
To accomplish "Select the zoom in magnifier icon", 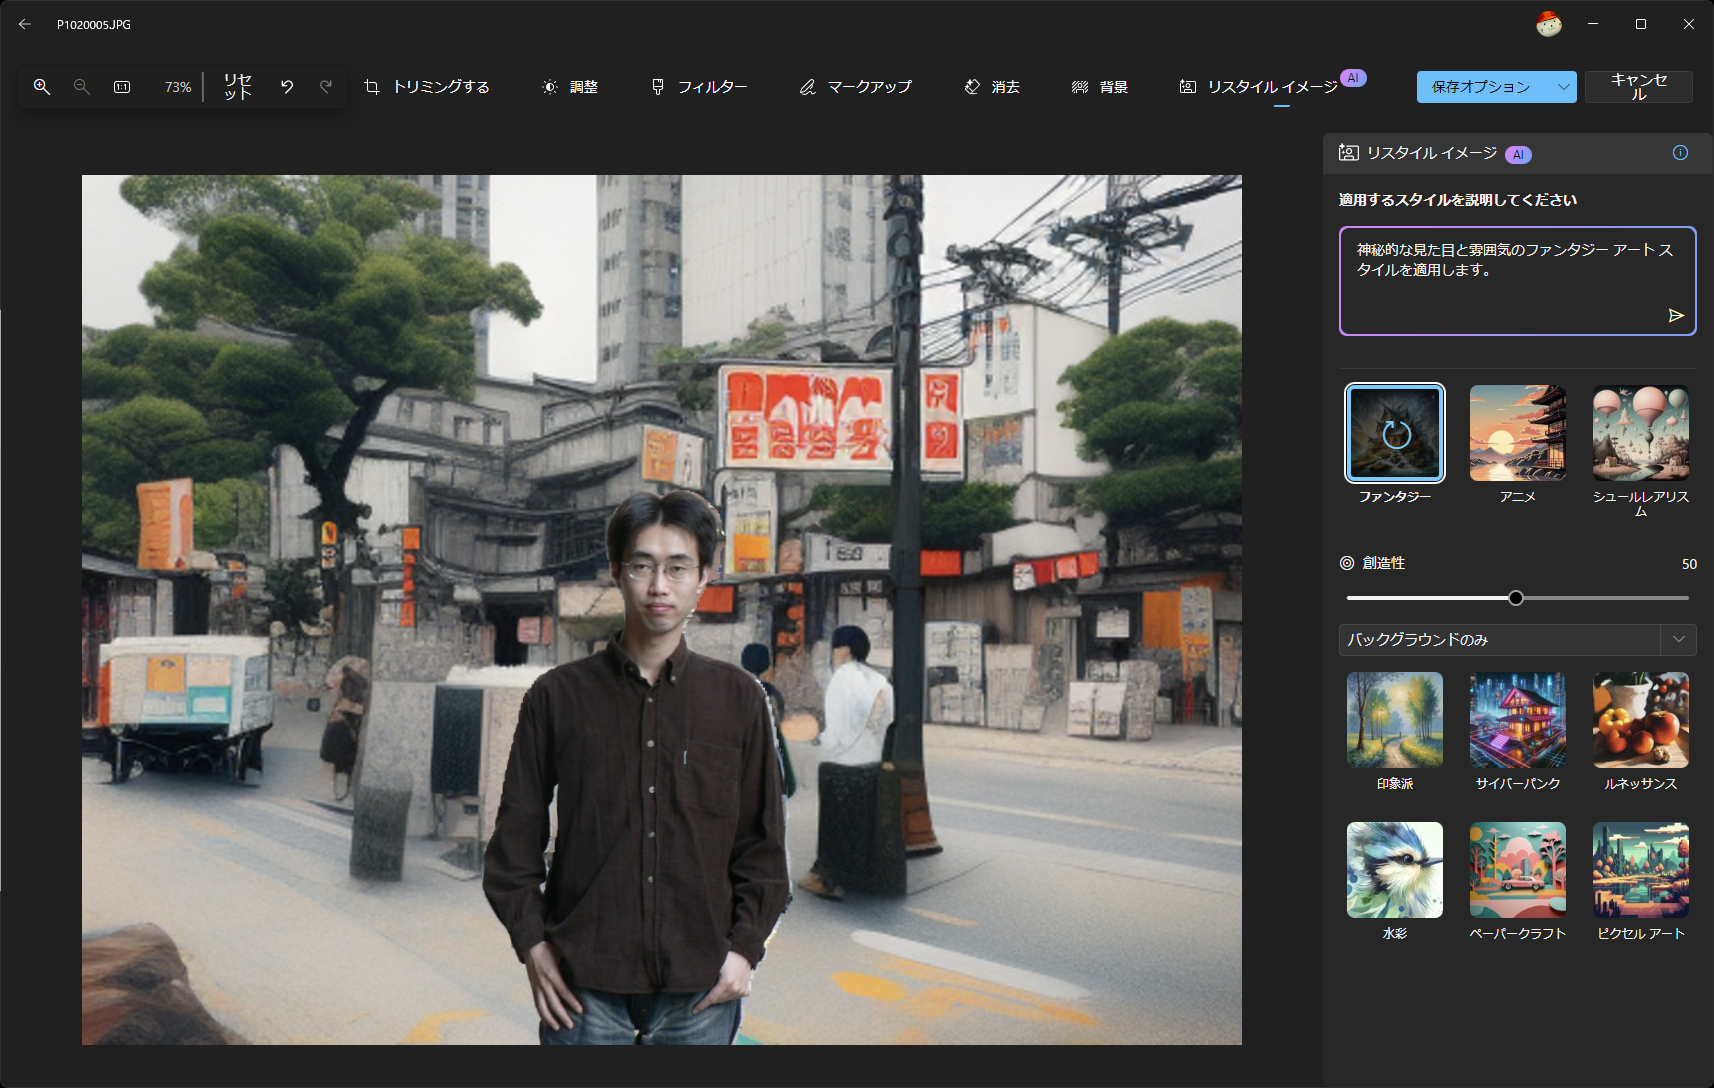I will point(41,87).
